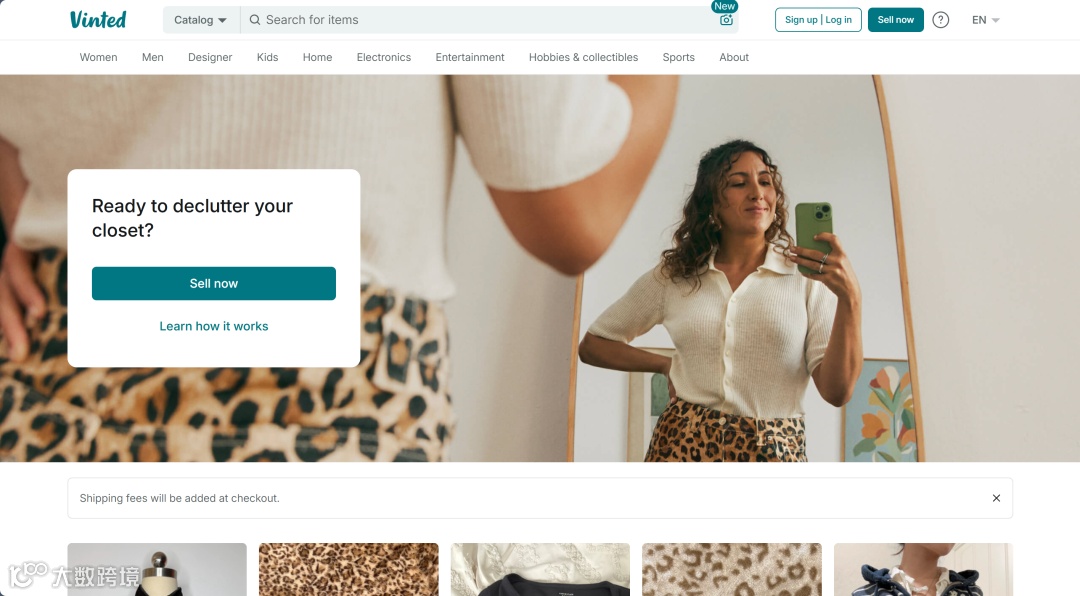Expand the Catalog dropdown
Screen dimensions: 1080x596
(x=200, y=20)
